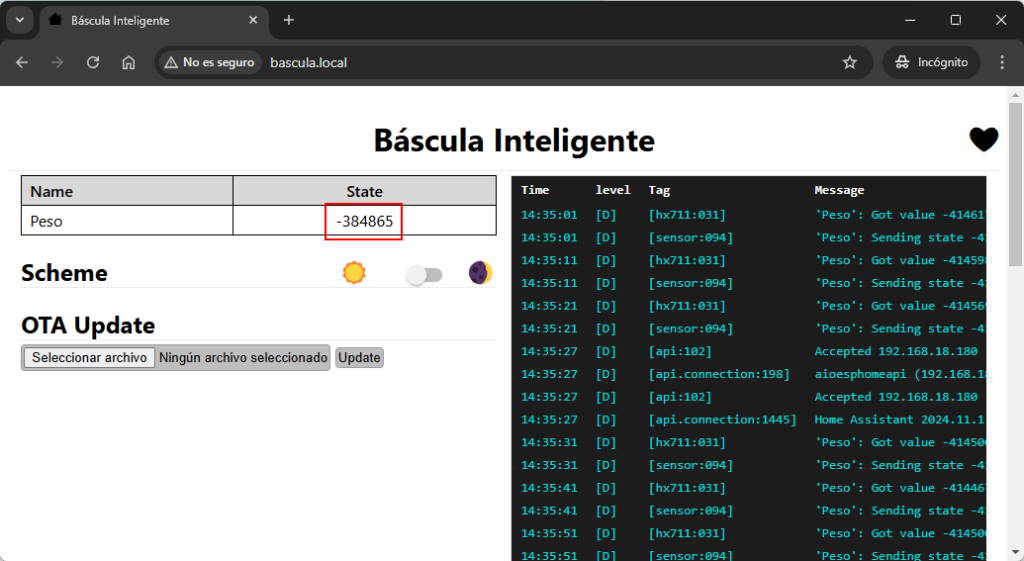
Task: Click the address bar showing bascula.local
Action: pos(550,62)
